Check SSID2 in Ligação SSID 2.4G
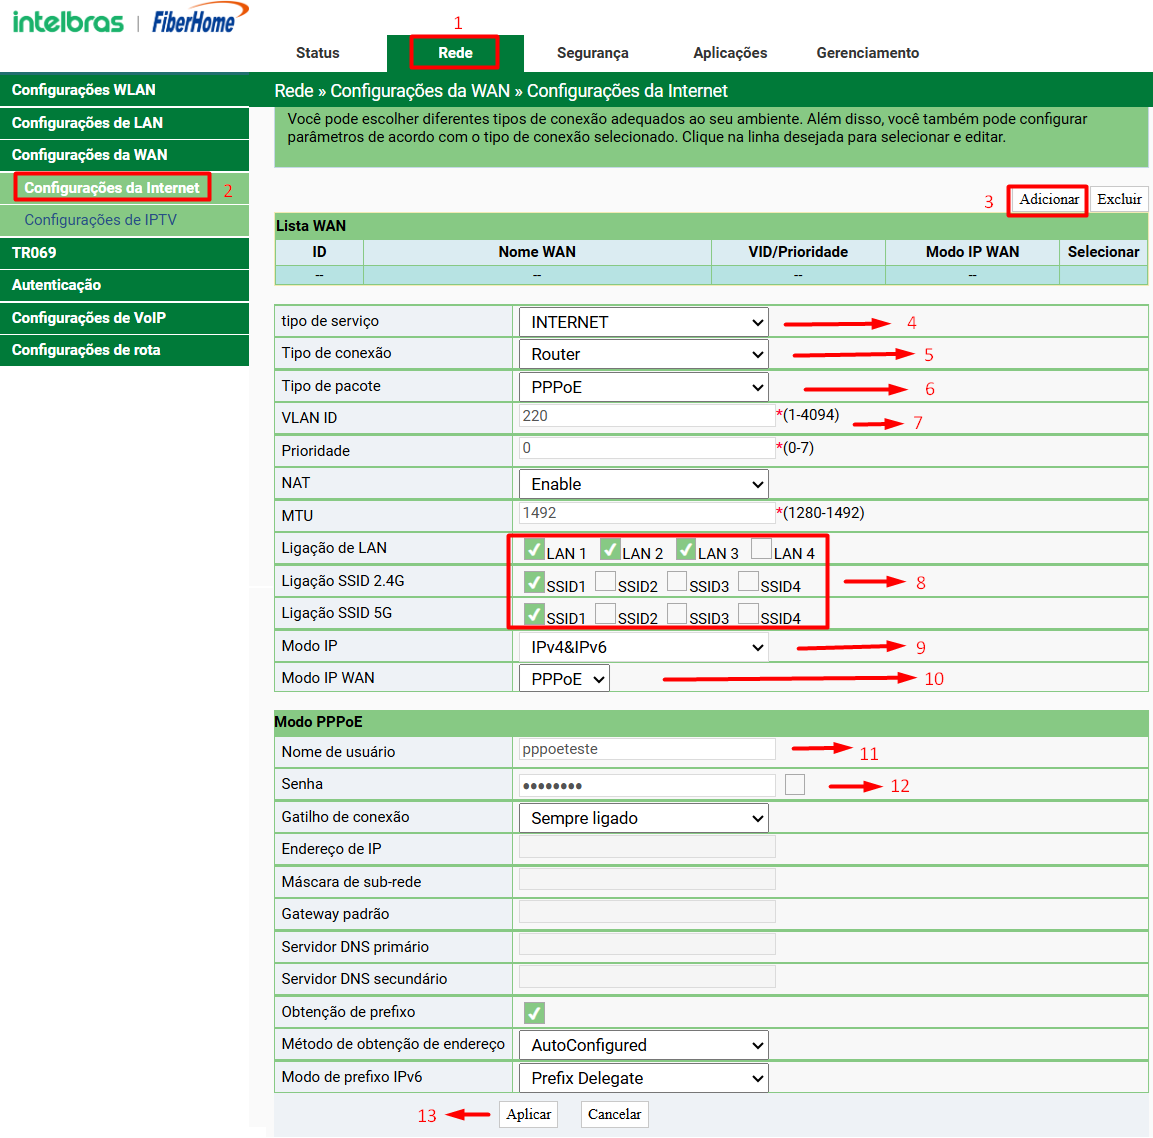 606,581
